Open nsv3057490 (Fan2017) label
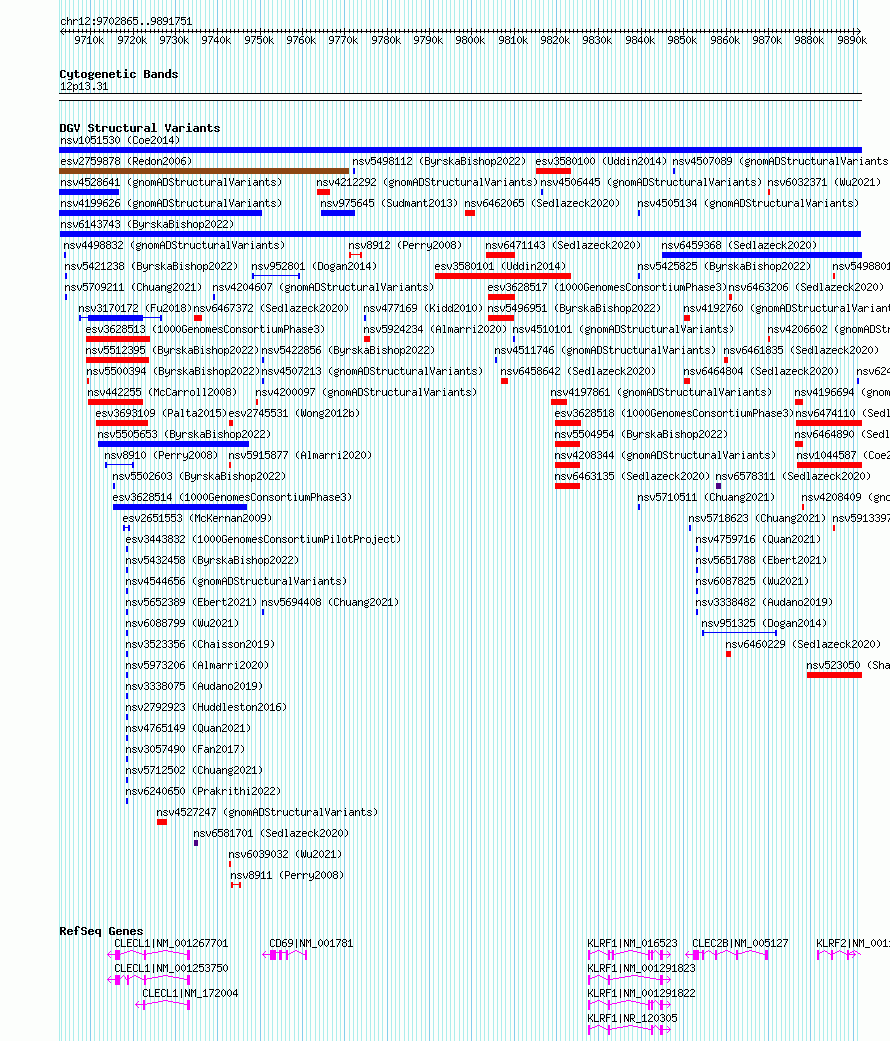 (185, 750)
